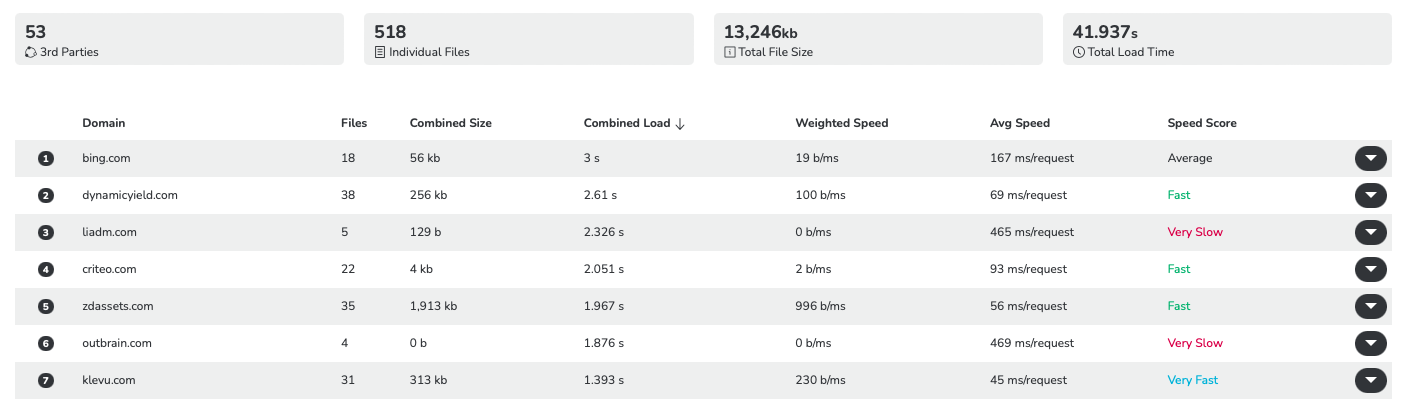Sort by Avg Speed column
The image size is (1402, 399).
point(1020,123)
